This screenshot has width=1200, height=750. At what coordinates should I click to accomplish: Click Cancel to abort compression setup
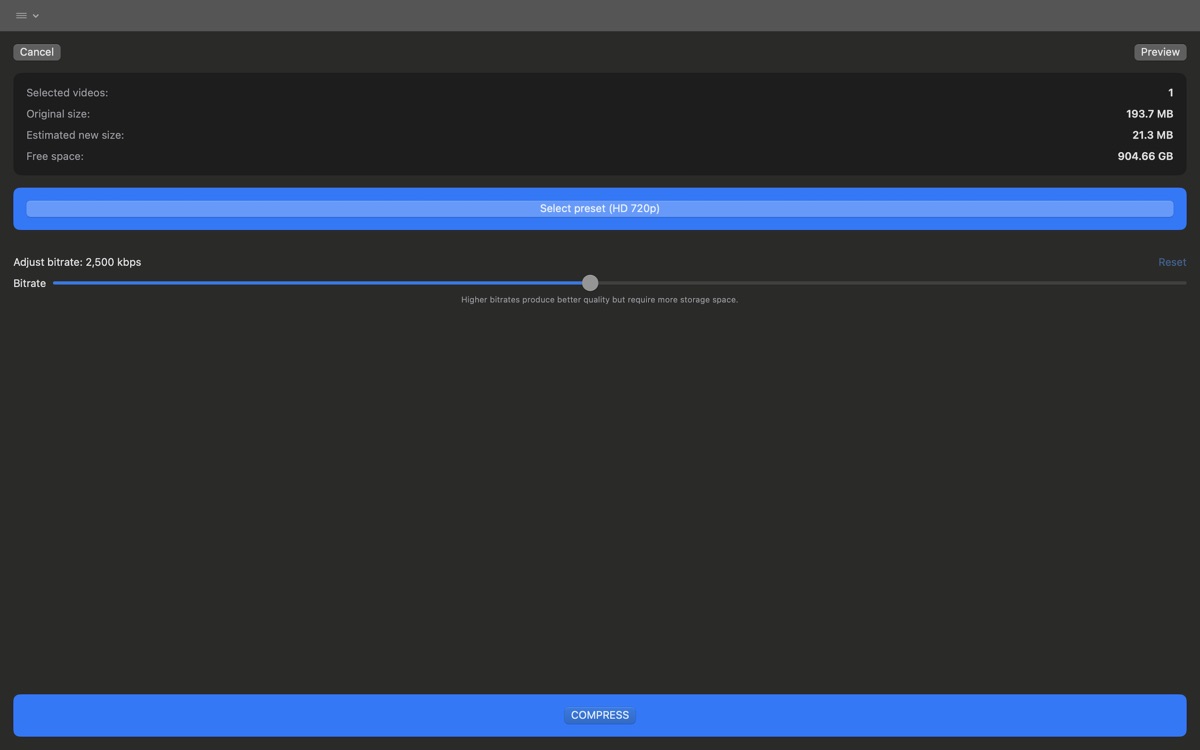(x=36, y=51)
